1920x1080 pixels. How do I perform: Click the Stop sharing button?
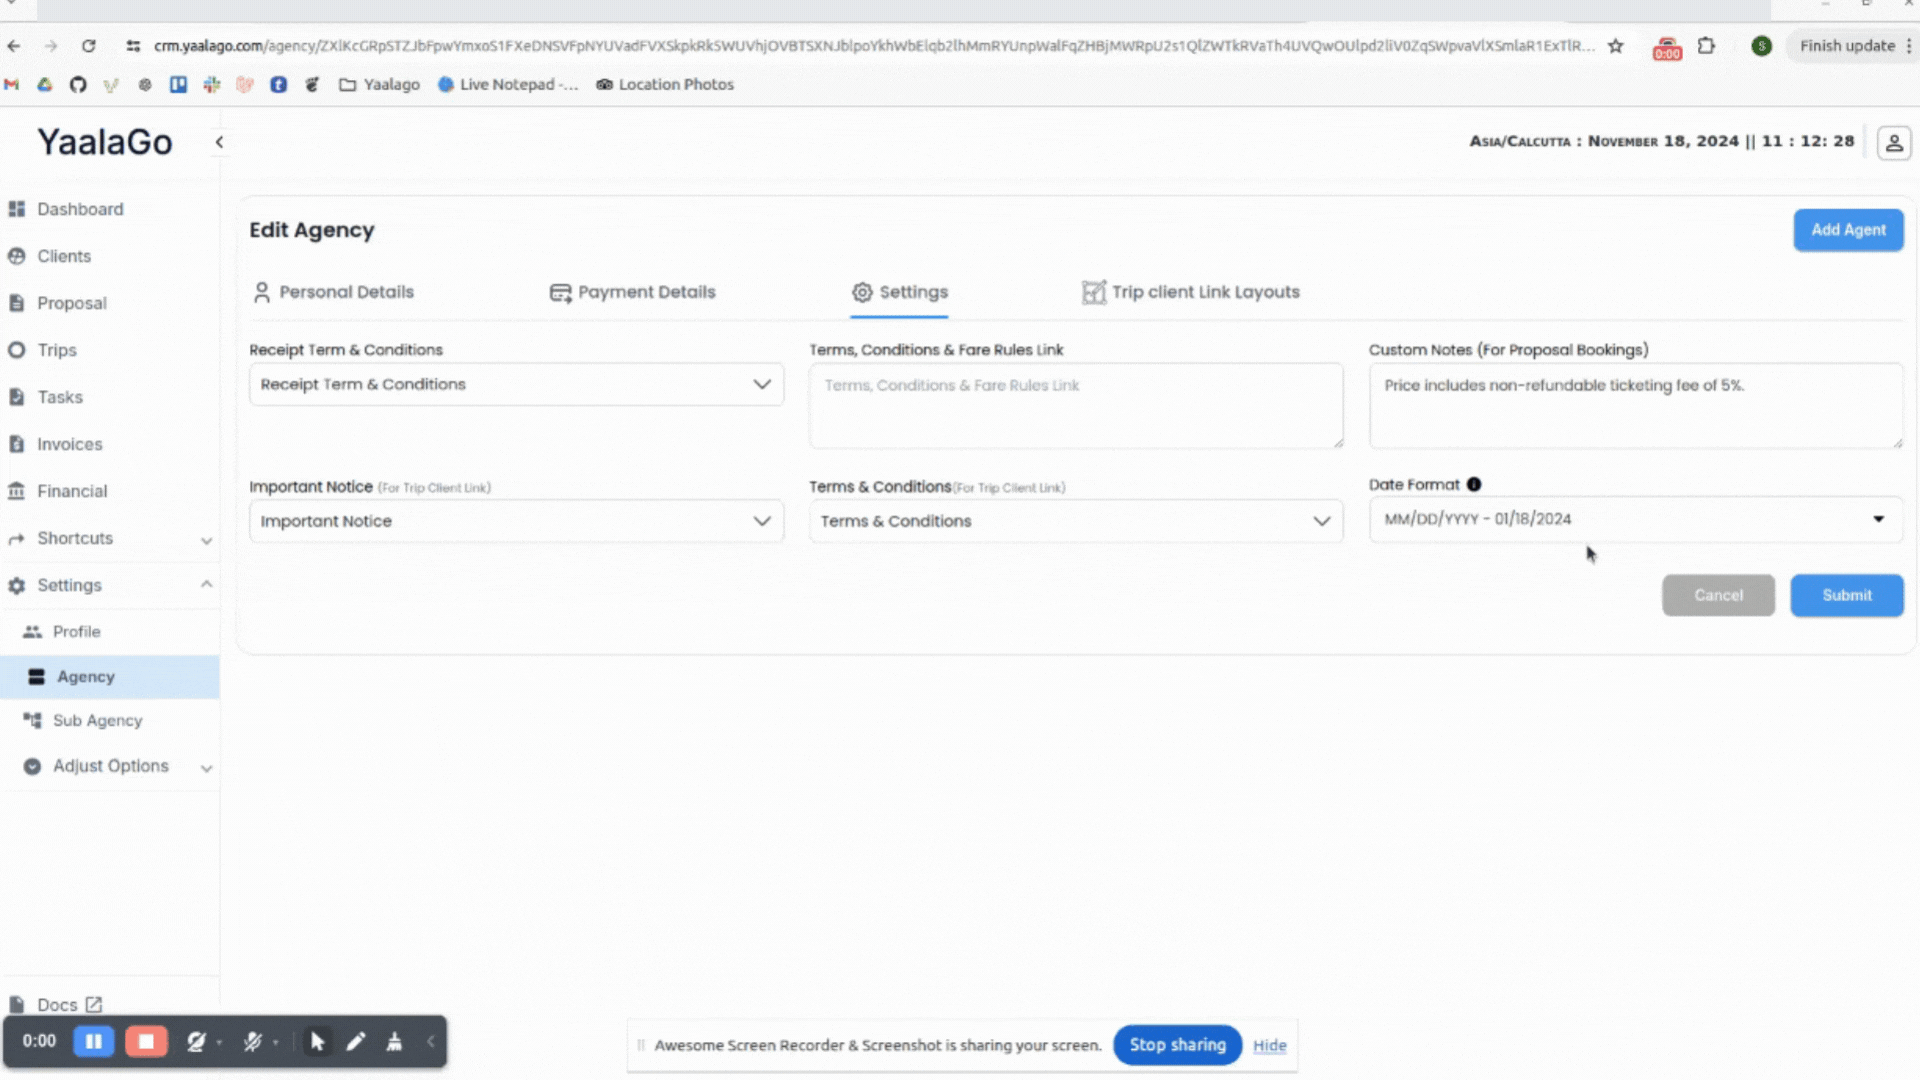1177,1044
